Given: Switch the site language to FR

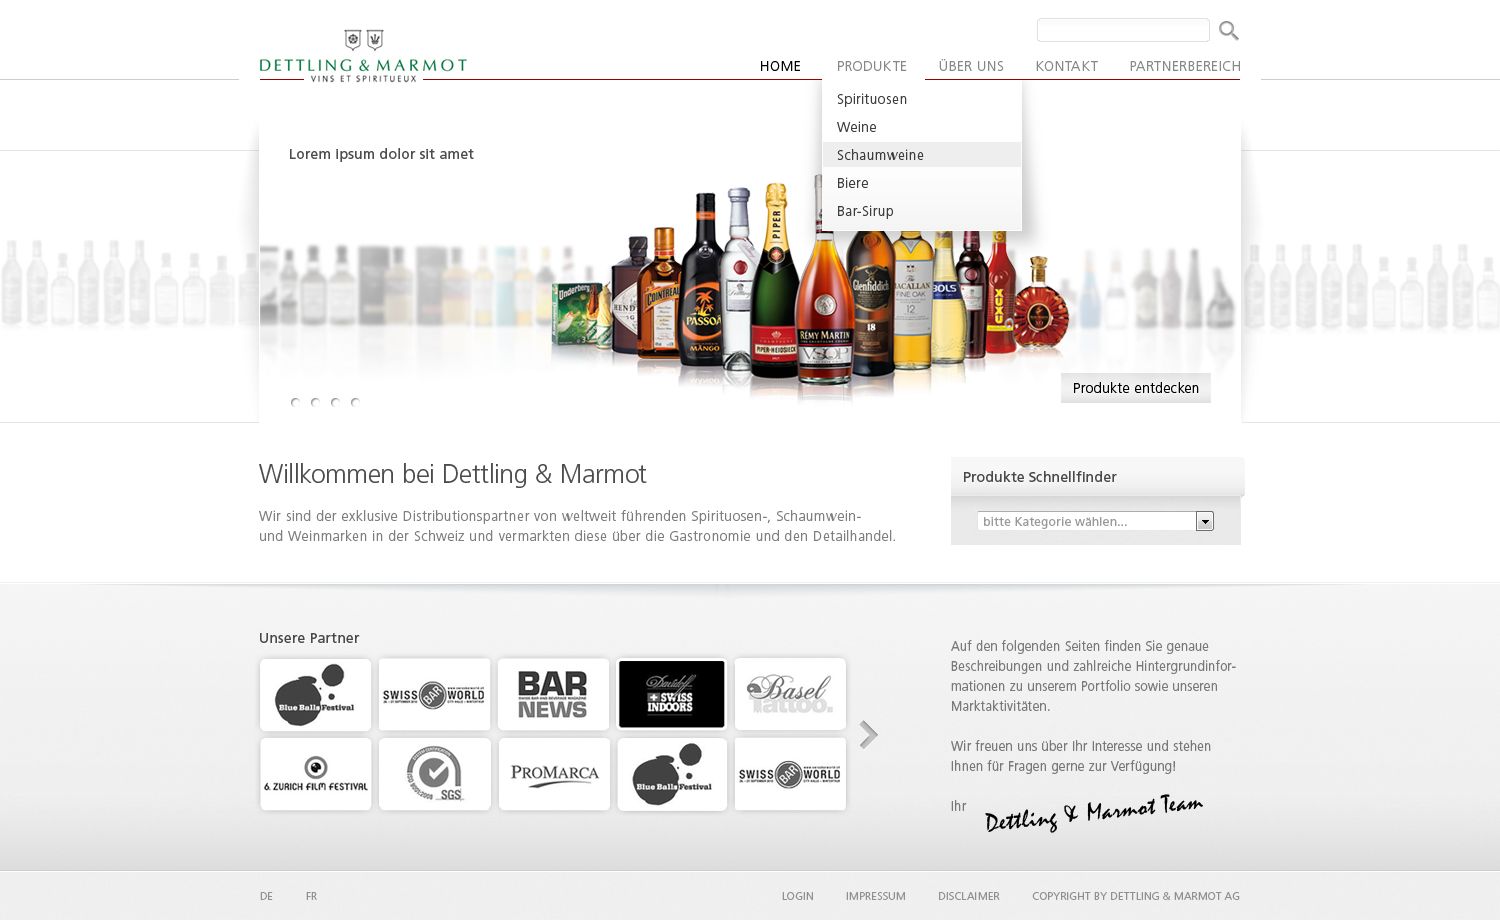Looking at the screenshot, I should [311, 896].
